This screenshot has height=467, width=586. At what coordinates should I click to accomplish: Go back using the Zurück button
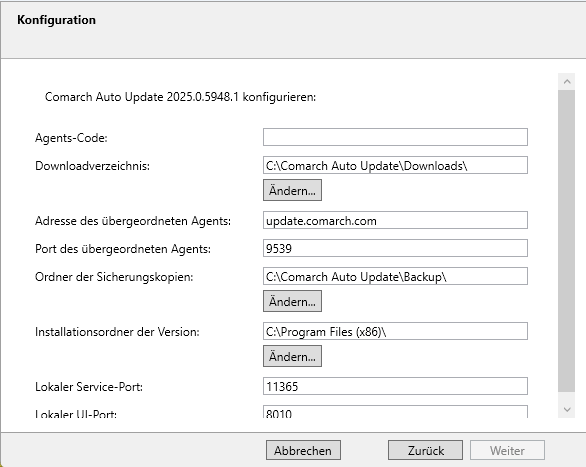pyautogui.click(x=425, y=450)
